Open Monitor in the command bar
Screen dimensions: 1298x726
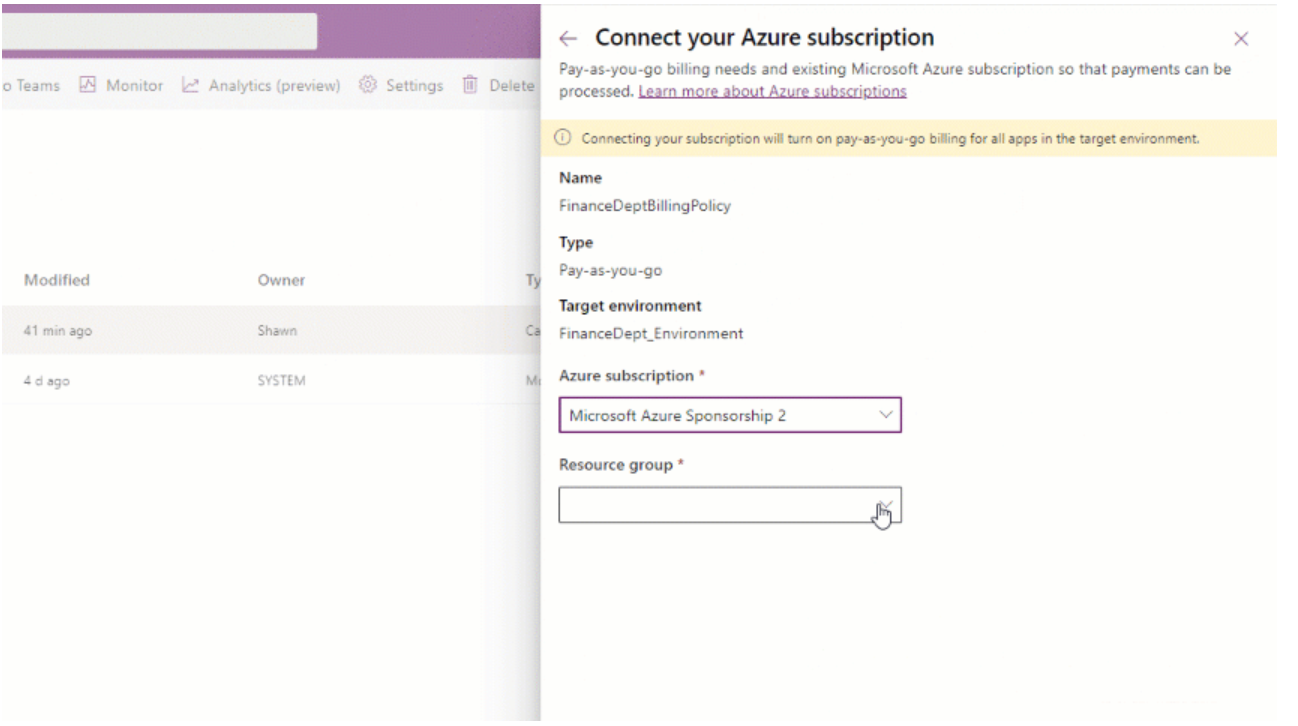(x=121, y=86)
